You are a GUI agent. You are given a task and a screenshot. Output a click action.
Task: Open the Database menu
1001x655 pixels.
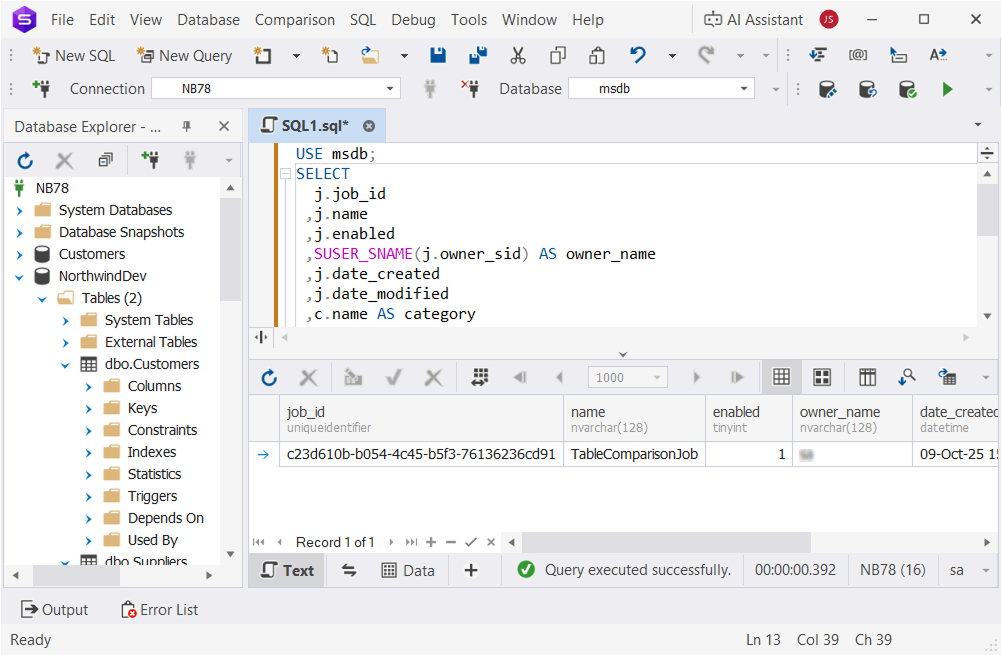(208, 19)
